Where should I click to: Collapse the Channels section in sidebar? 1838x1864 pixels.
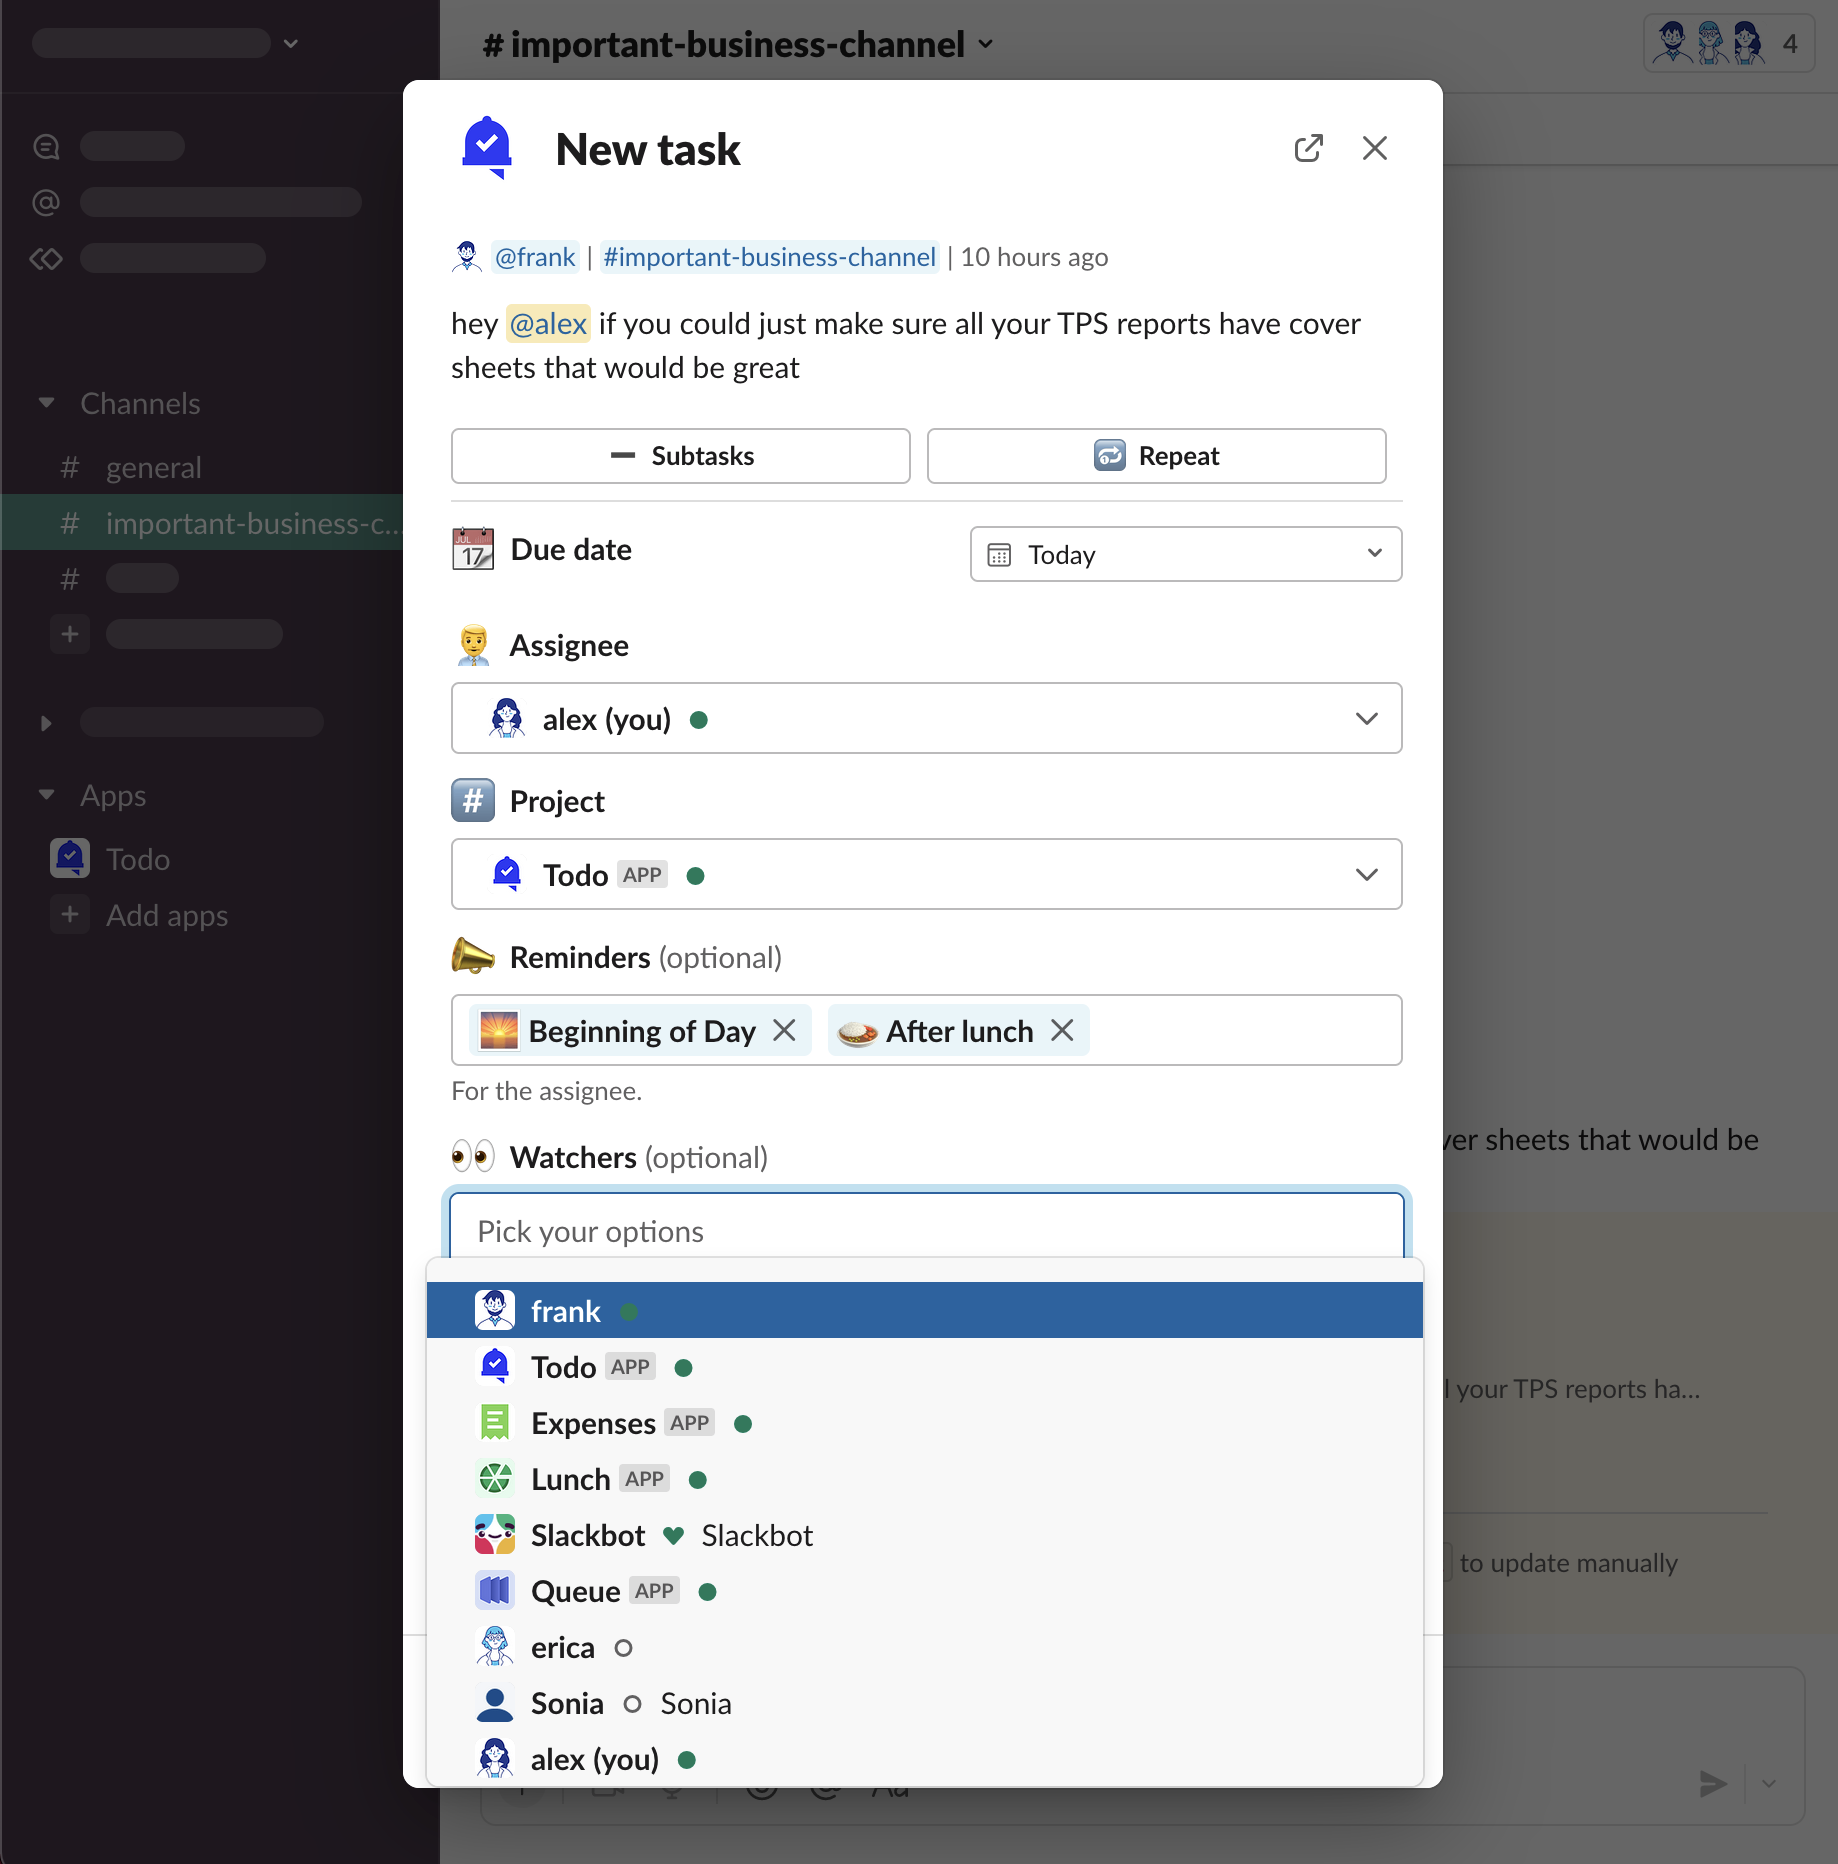click(46, 403)
